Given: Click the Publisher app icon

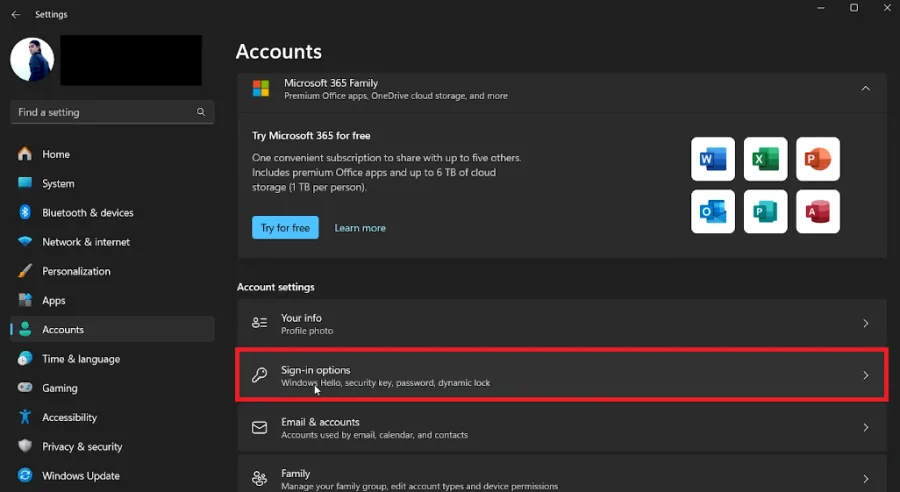Looking at the screenshot, I should (766, 211).
